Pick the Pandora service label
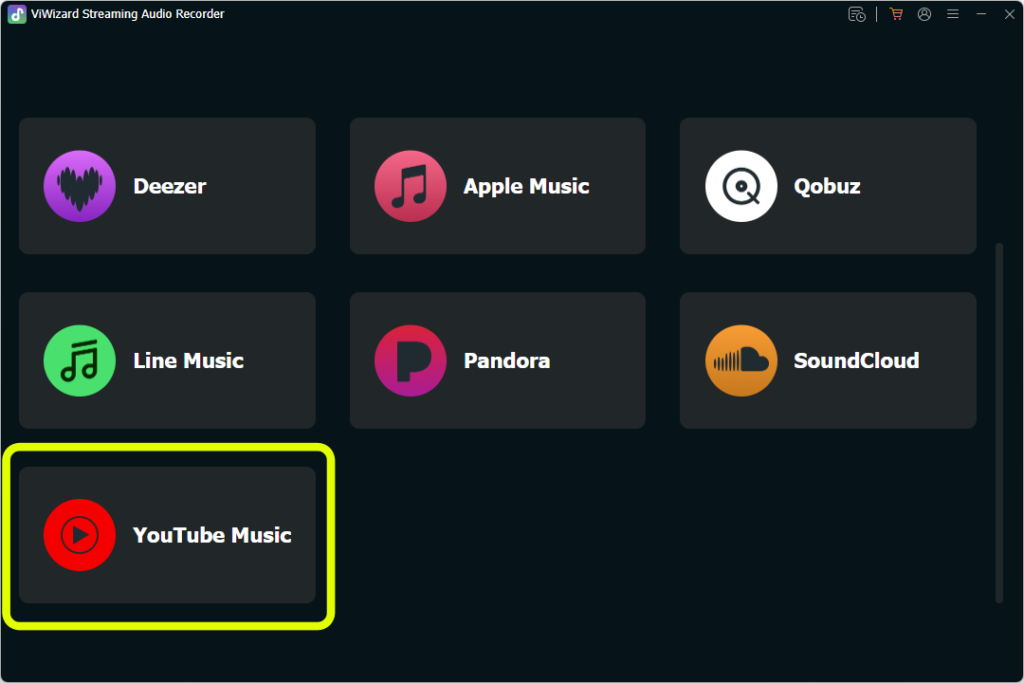This screenshot has height=683, width=1024. [x=506, y=361]
